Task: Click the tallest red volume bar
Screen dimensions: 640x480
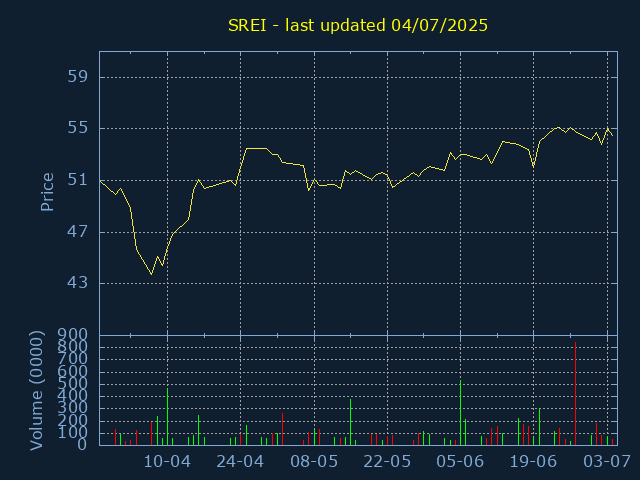Action: tap(576, 393)
